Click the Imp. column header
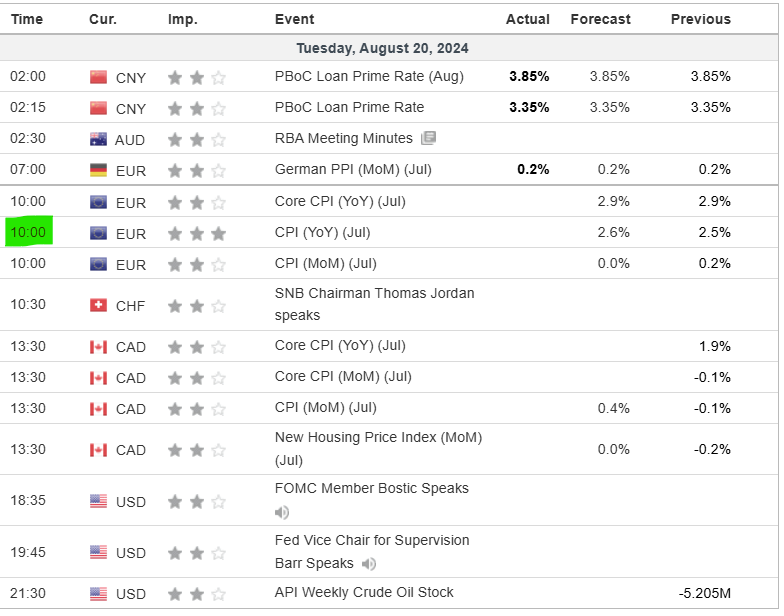 click(182, 19)
